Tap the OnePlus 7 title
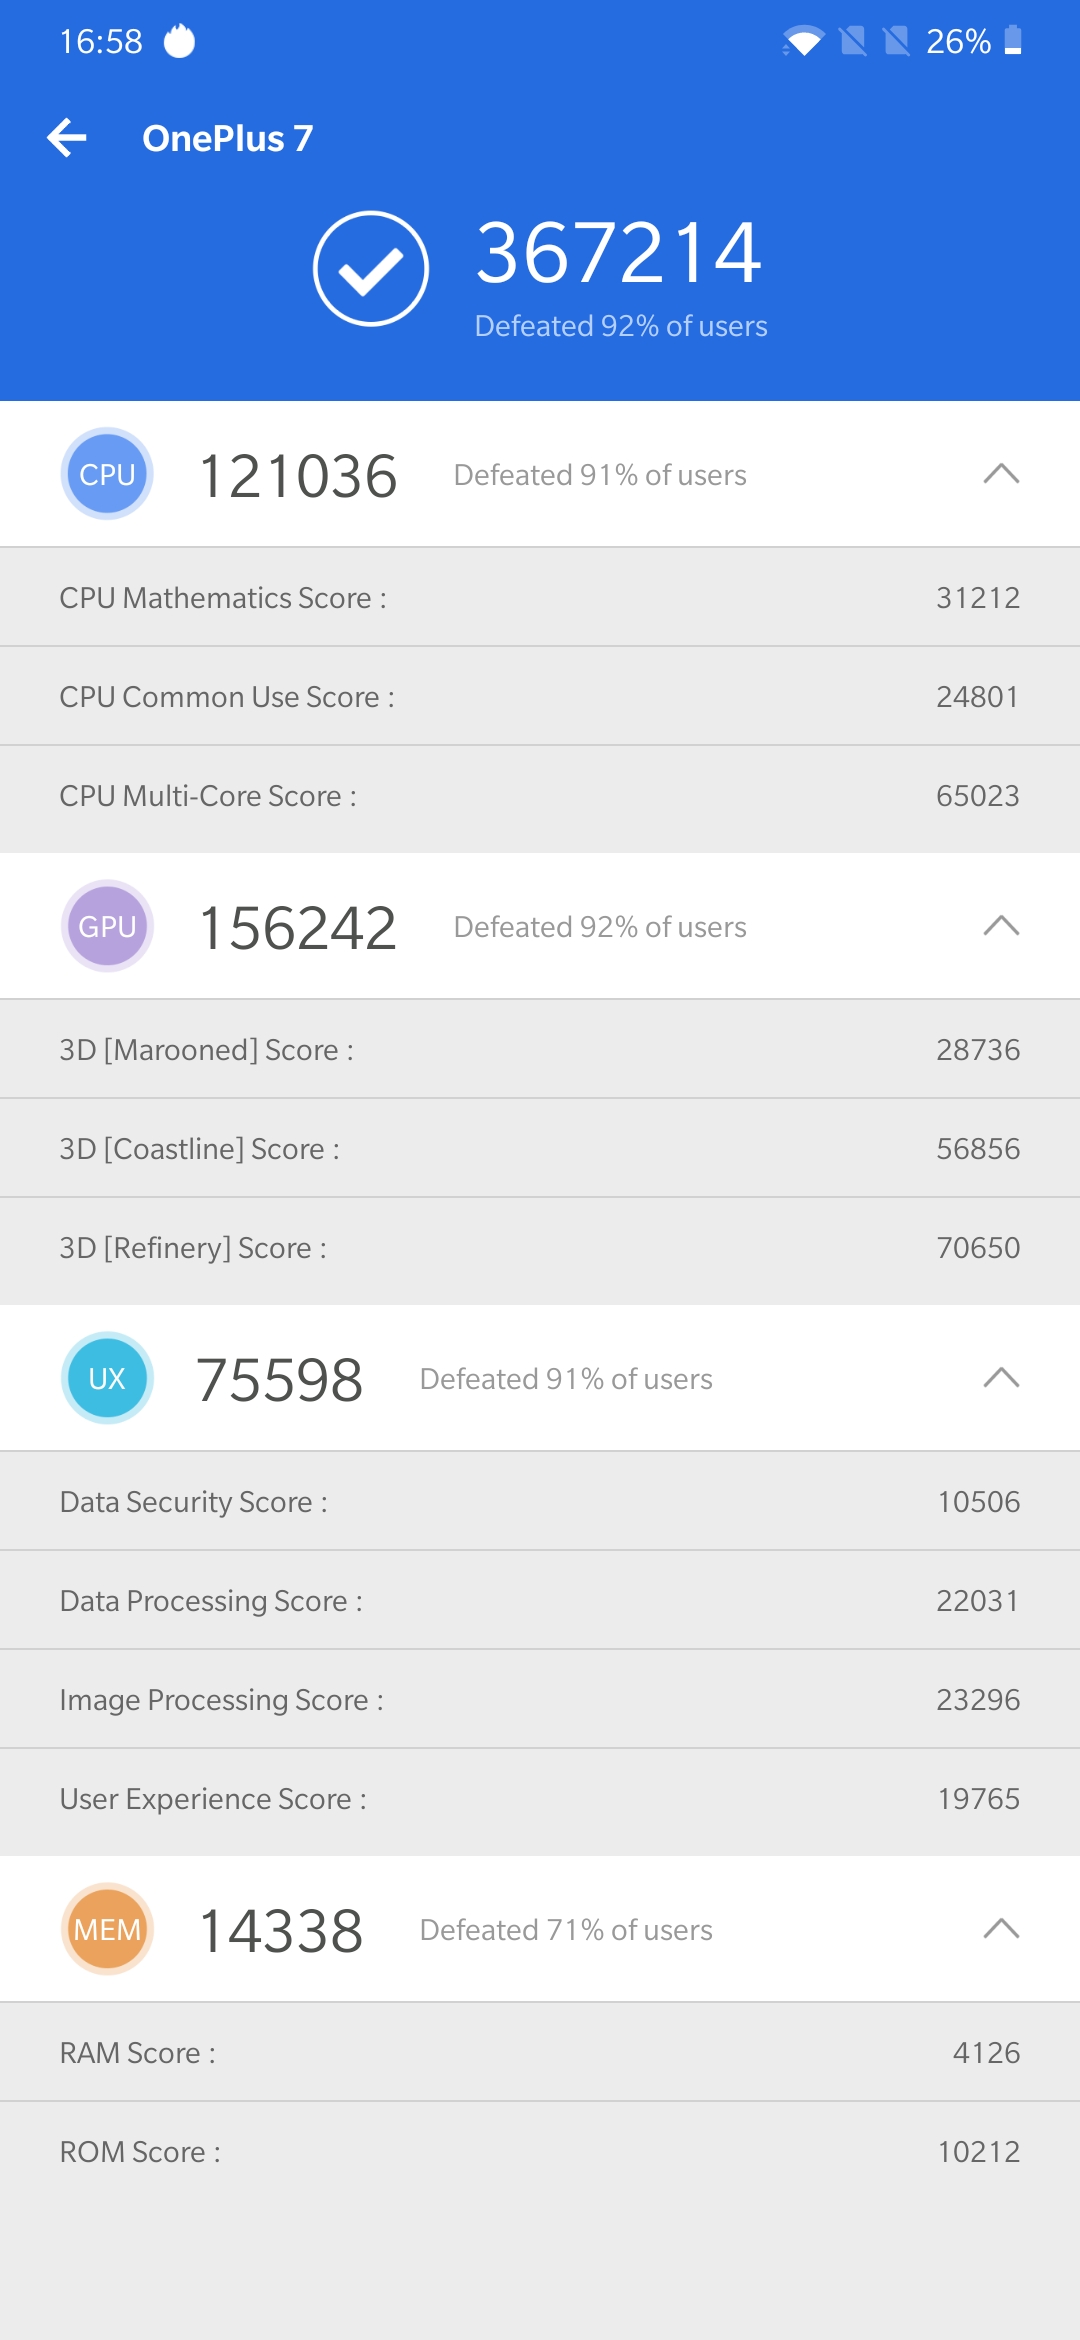Screen dimensions: 1080x2340 [x=228, y=138]
